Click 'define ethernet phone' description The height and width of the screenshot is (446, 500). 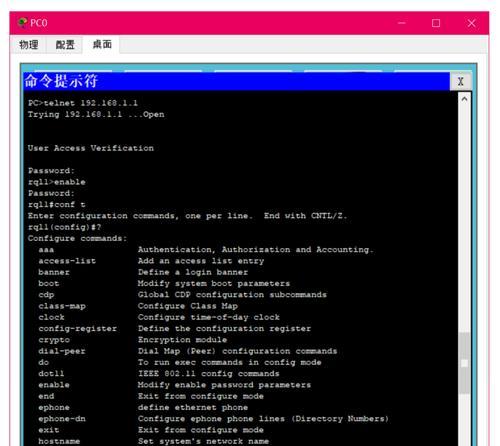pos(193,408)
